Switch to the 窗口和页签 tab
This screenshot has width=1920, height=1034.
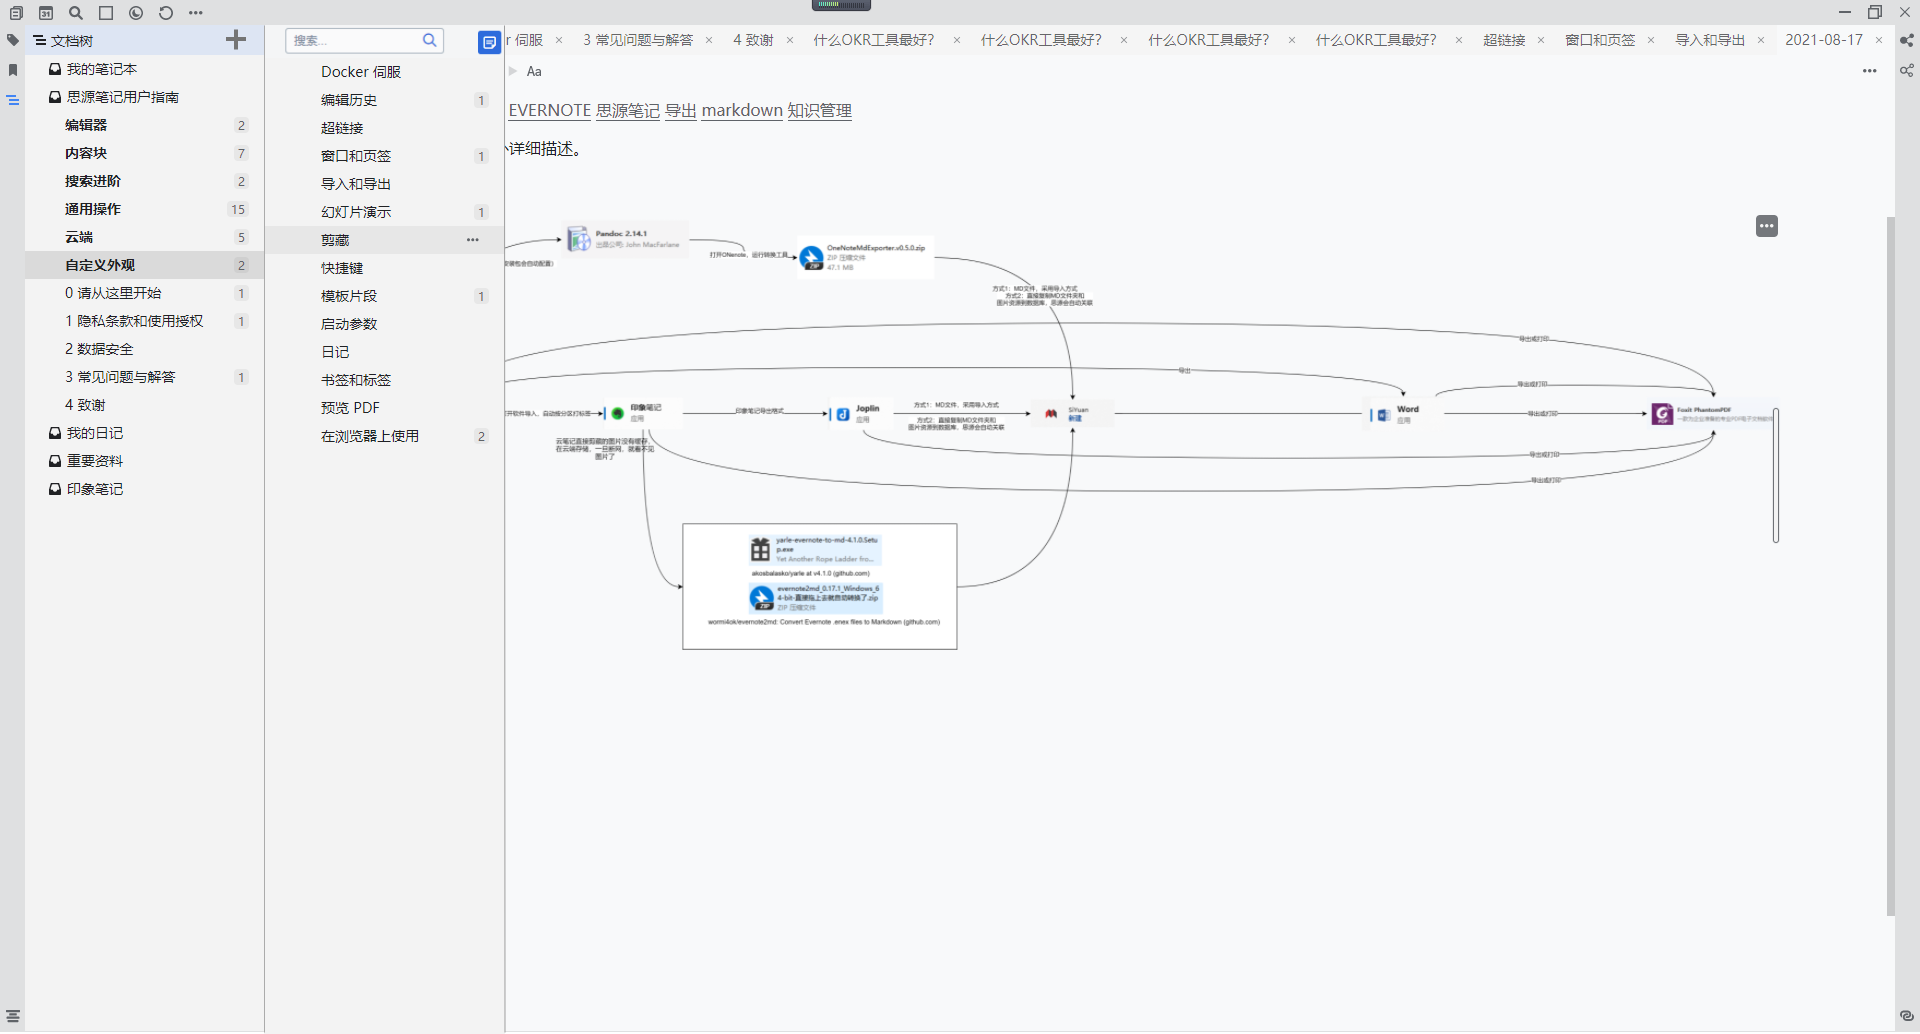1600,40
